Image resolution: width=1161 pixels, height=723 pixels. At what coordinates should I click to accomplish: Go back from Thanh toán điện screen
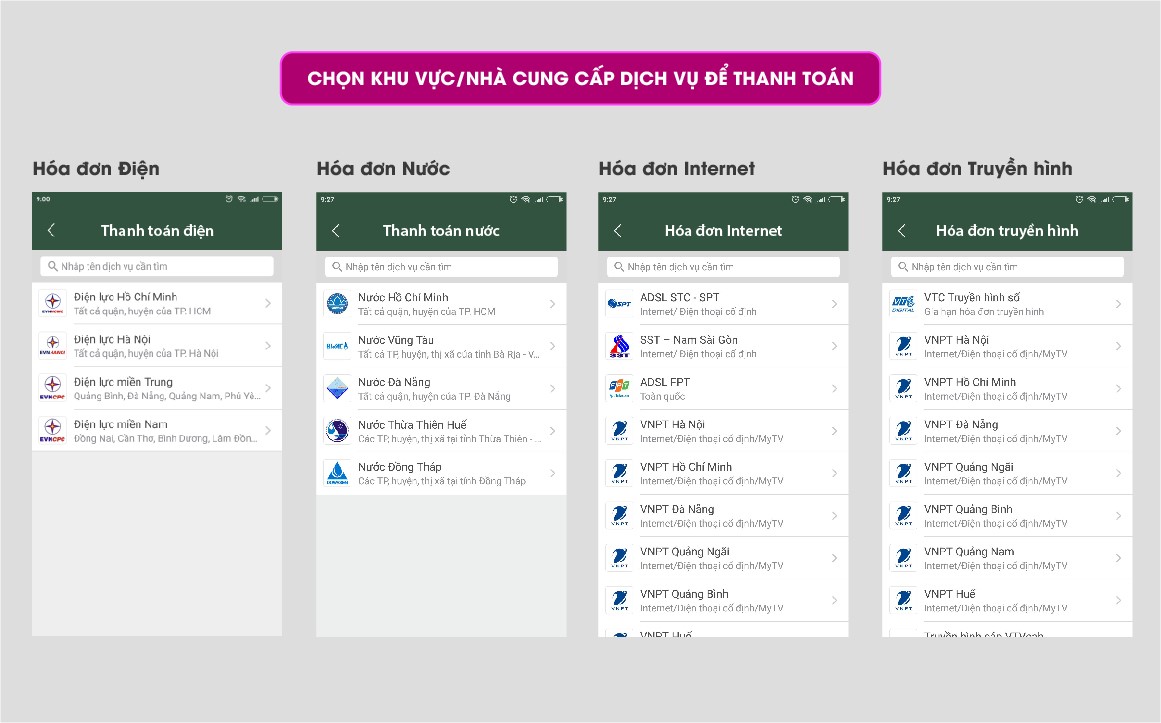tap(51, 230)
